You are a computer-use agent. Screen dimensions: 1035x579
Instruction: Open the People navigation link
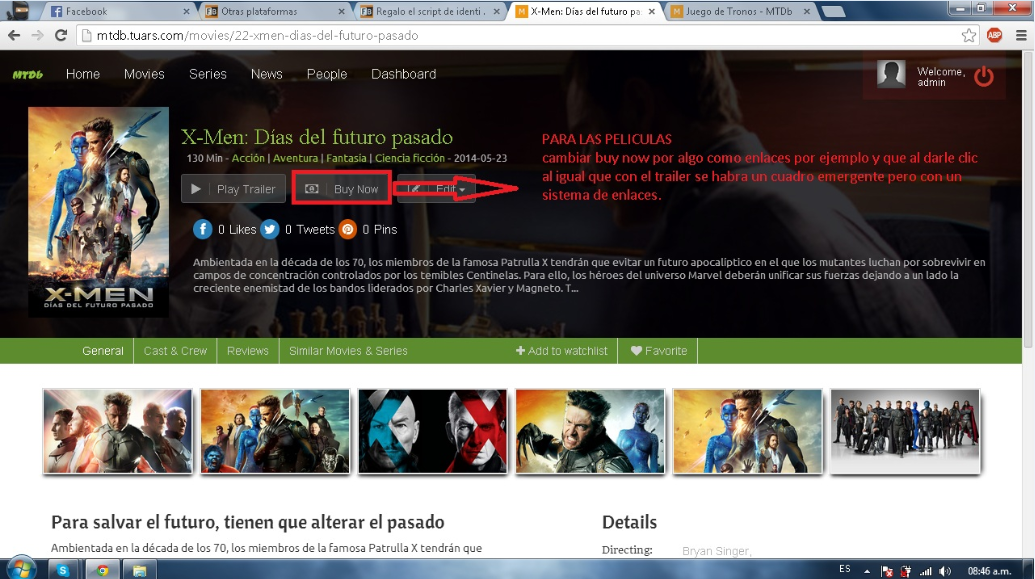pyautogui.click(x=327, y=74)
